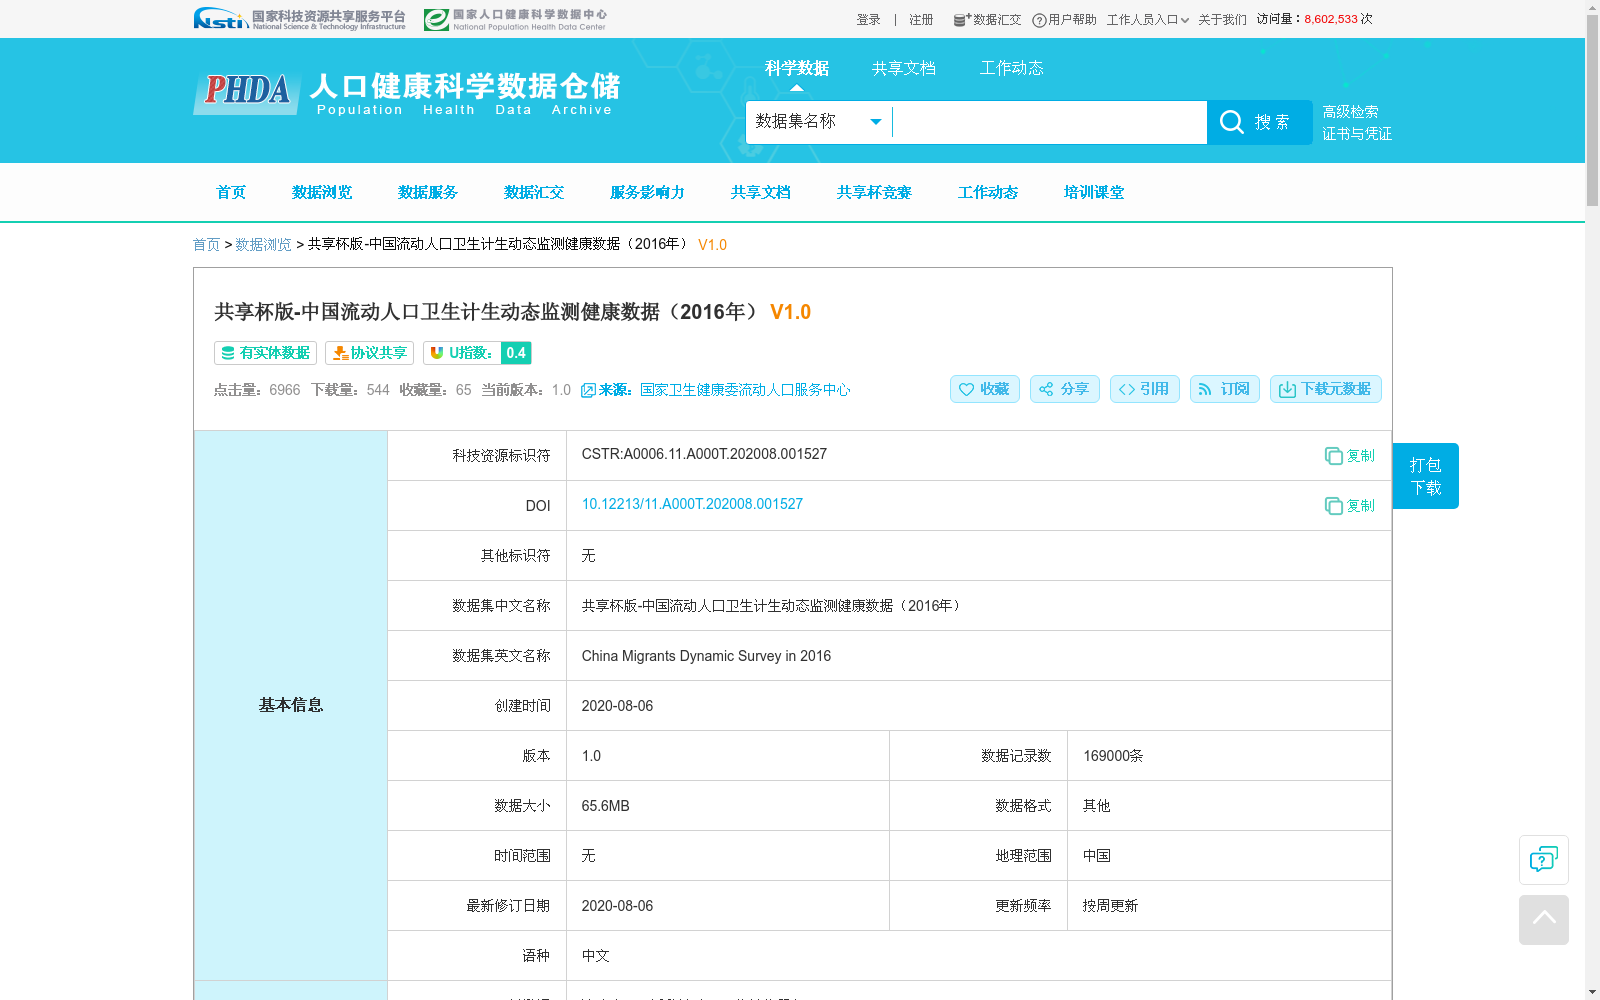Click 数据浏览 breadcrumb link
Viewport: 1600px width, 1000px height.
[263, 245]
